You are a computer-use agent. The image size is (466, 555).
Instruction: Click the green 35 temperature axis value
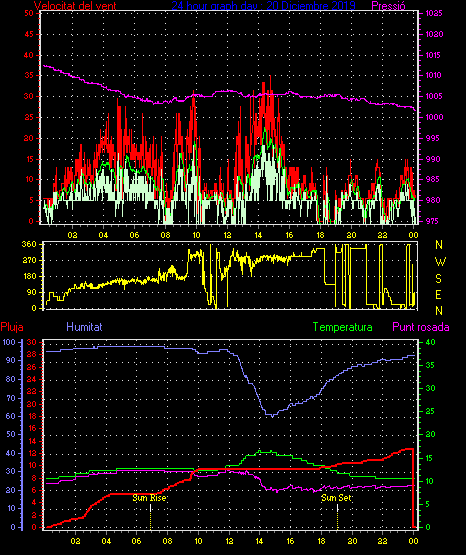[430, 365]
